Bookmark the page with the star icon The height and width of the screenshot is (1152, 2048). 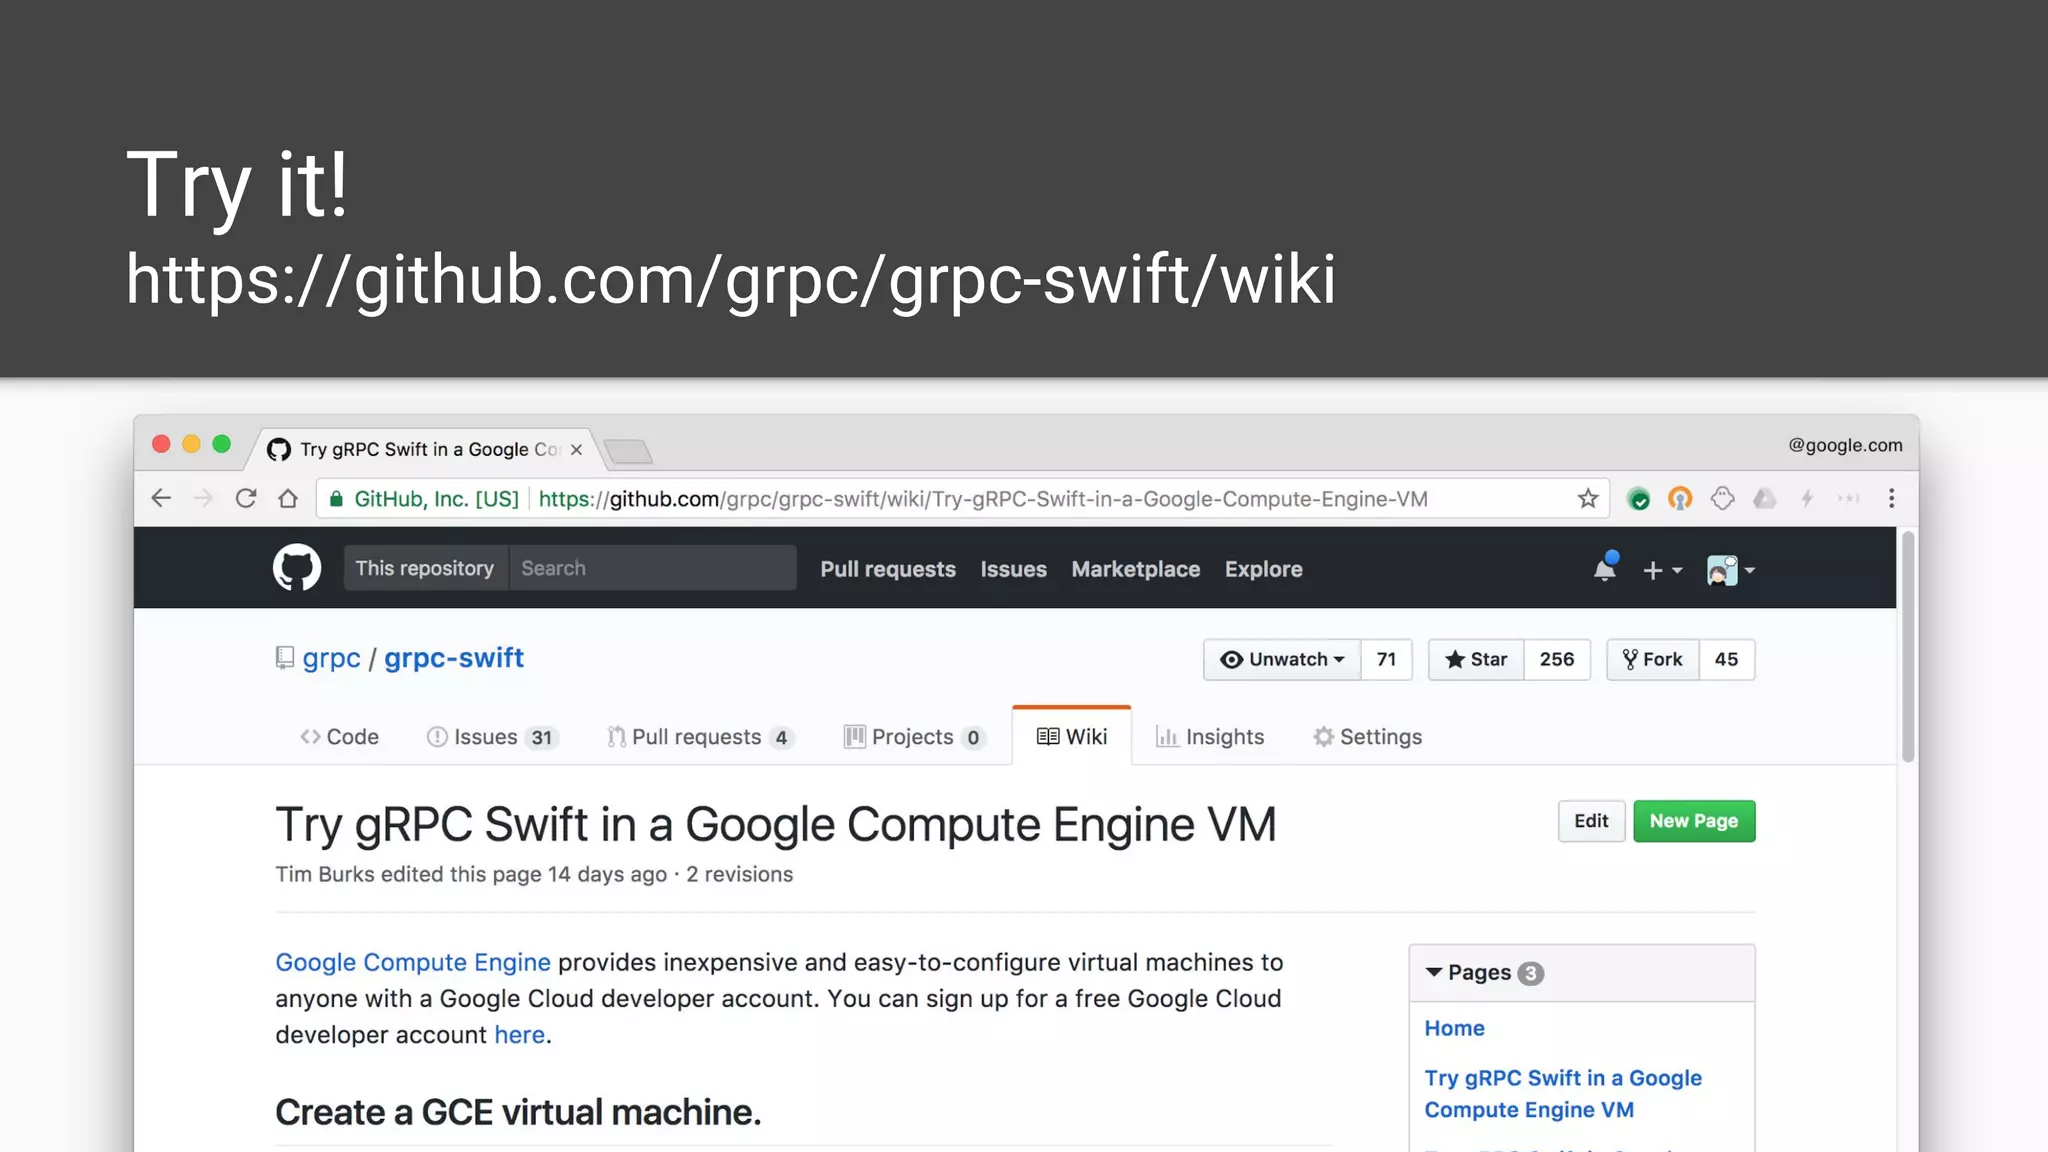pyautogui.click(x=1588, y=498)
